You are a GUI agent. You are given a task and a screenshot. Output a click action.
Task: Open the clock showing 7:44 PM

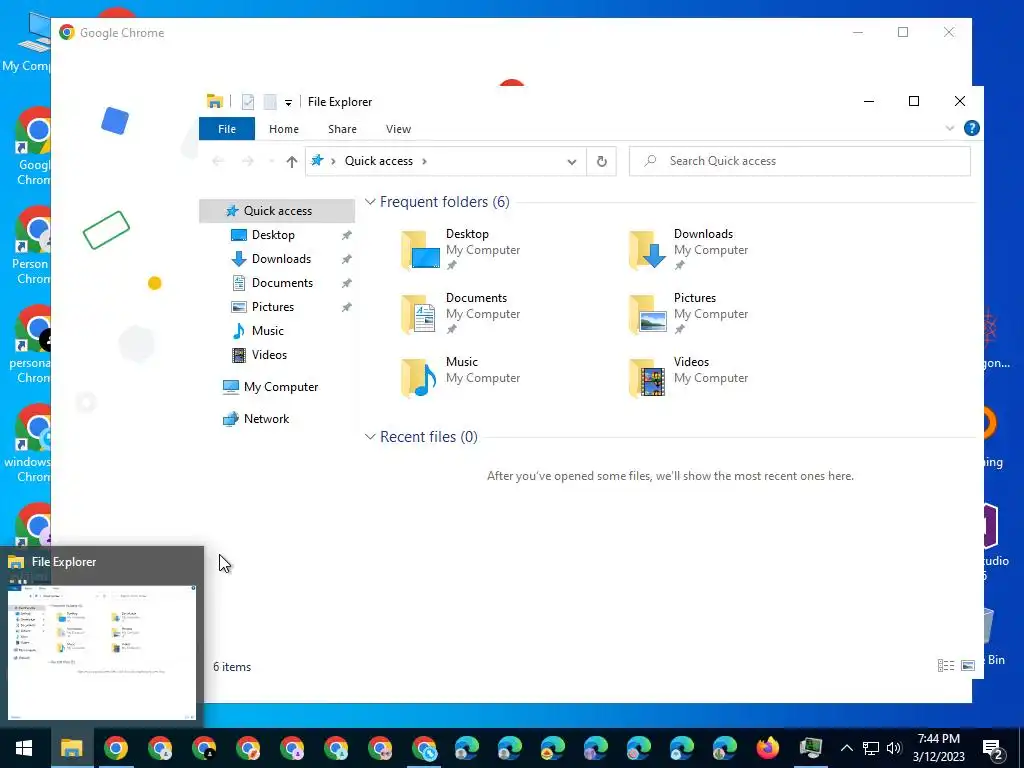coord(938,748)
